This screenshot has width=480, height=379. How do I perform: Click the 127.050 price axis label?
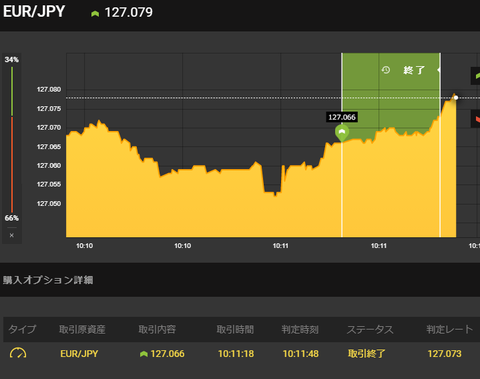[49, 204]
